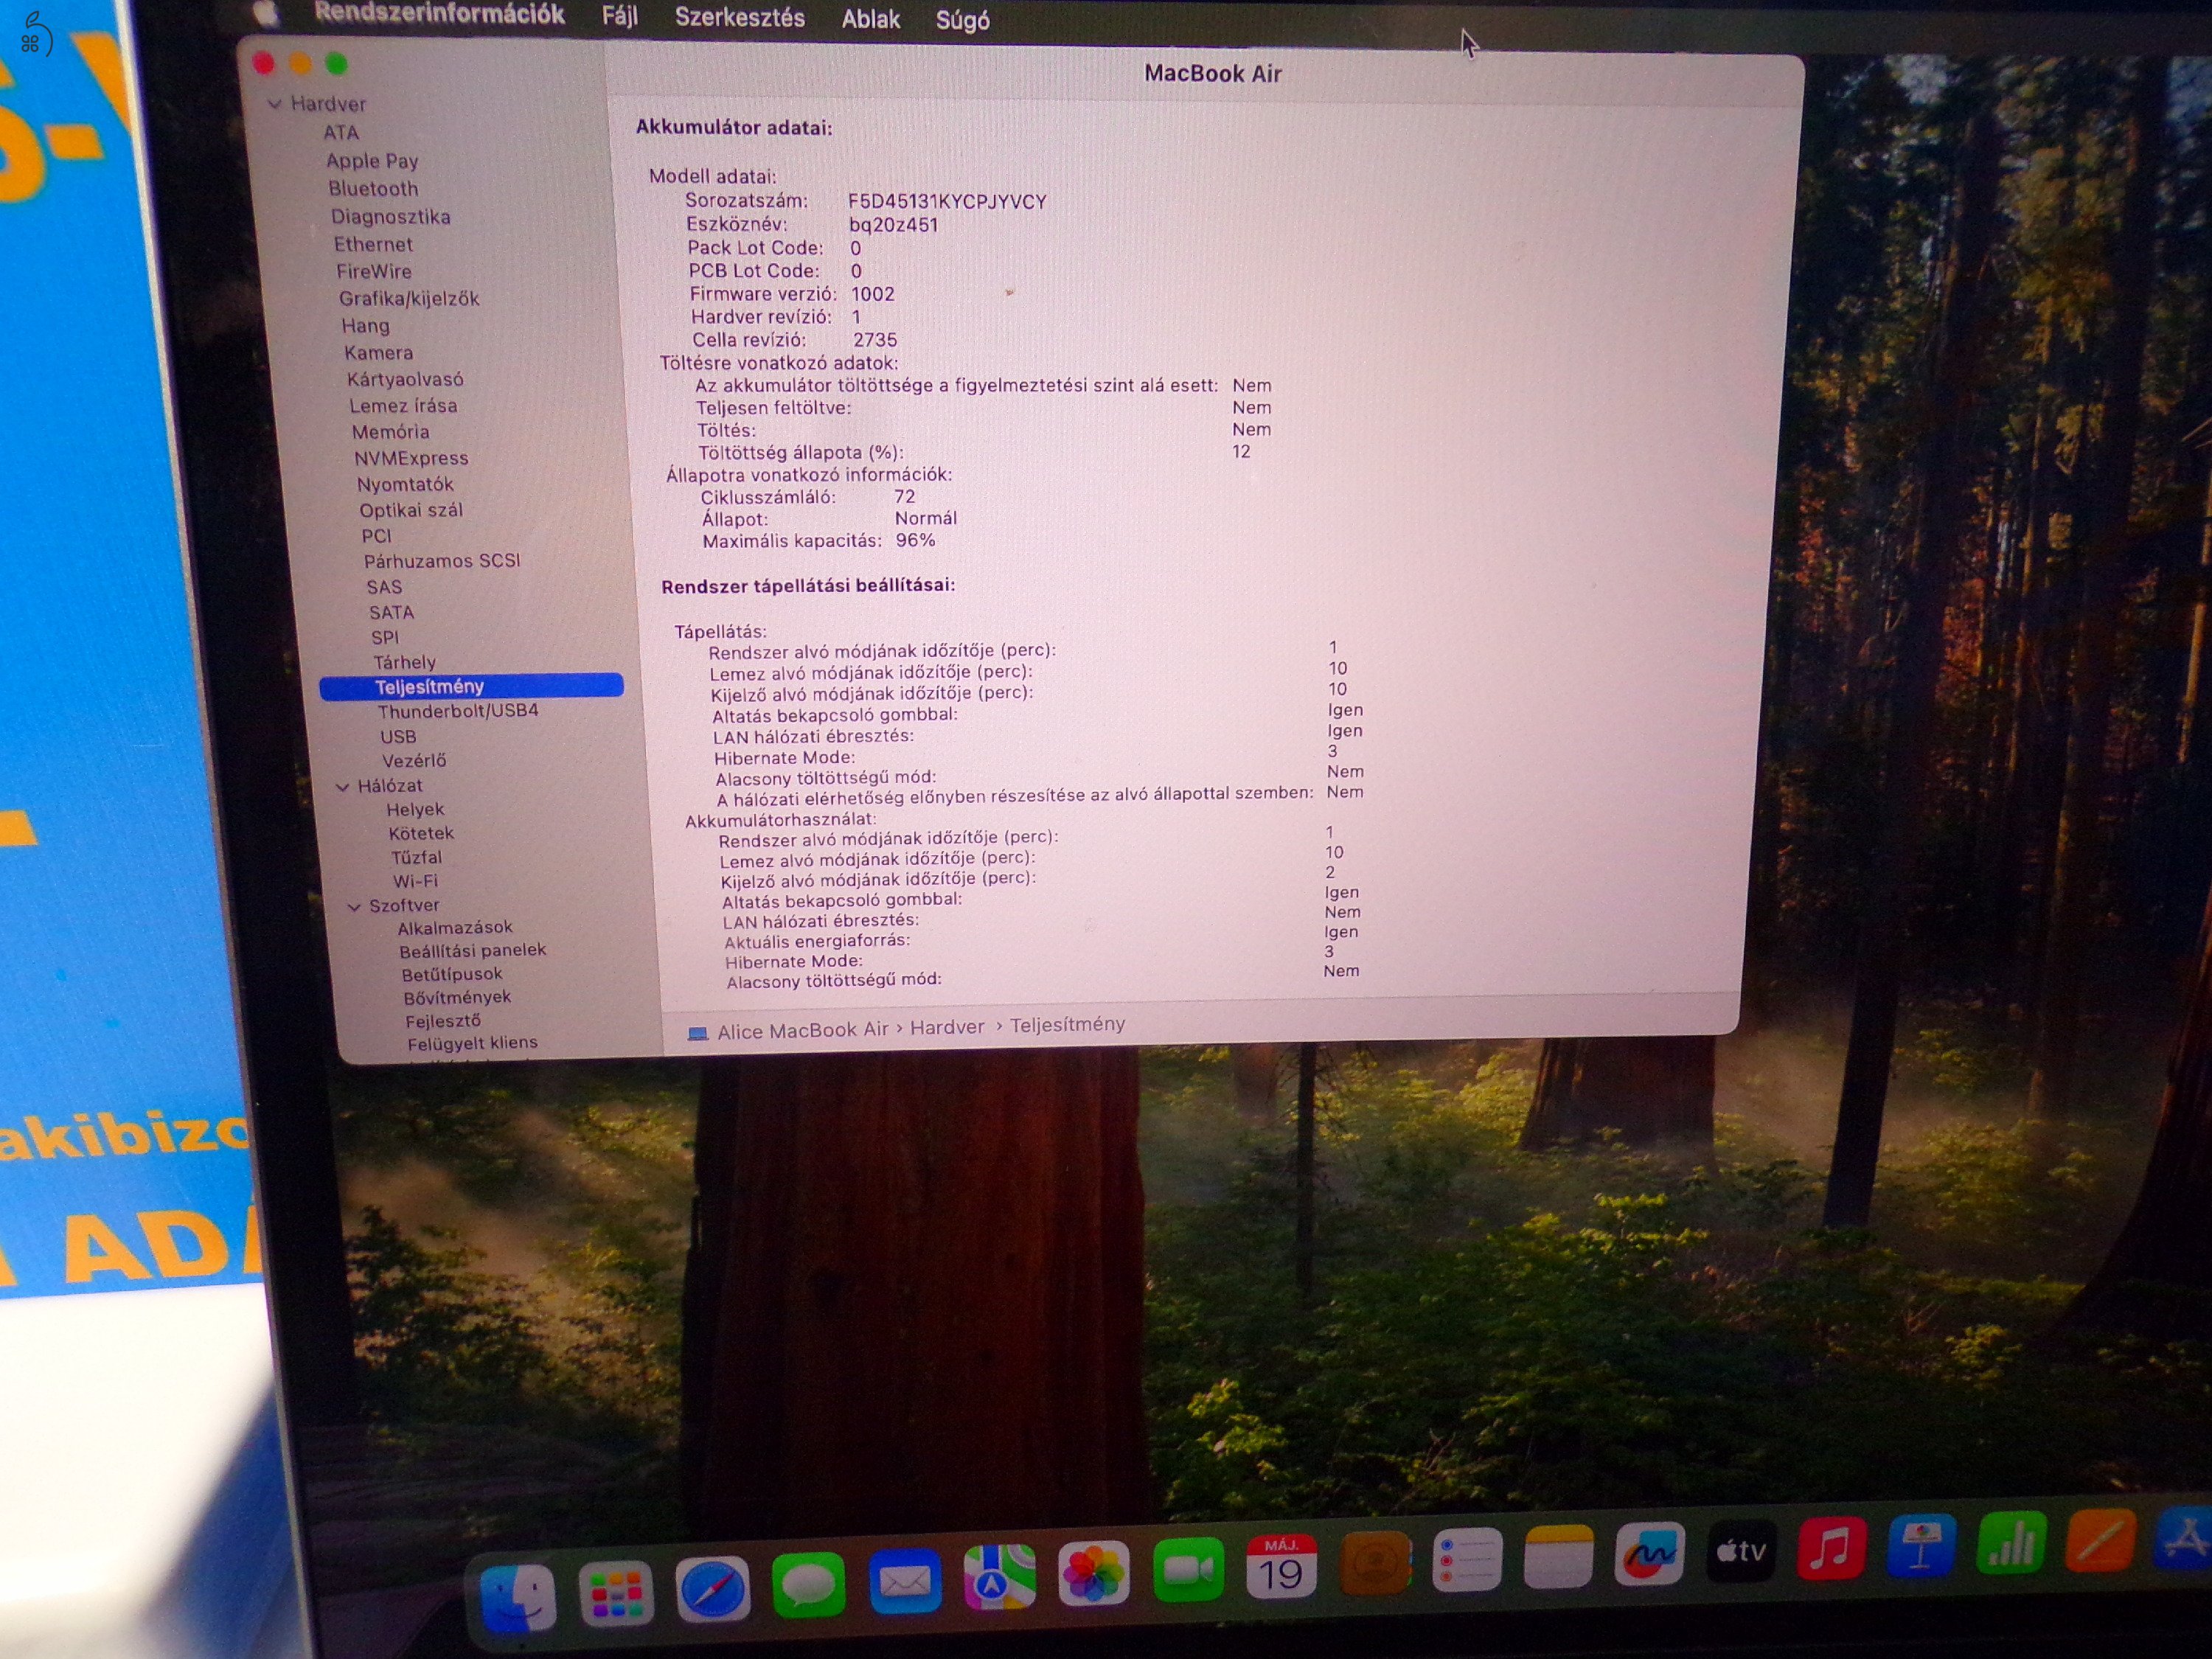This screenshot has width=2212, height=1659.
Task: Click Teljesítmény in the path bar
Action: point(1067,1024)
